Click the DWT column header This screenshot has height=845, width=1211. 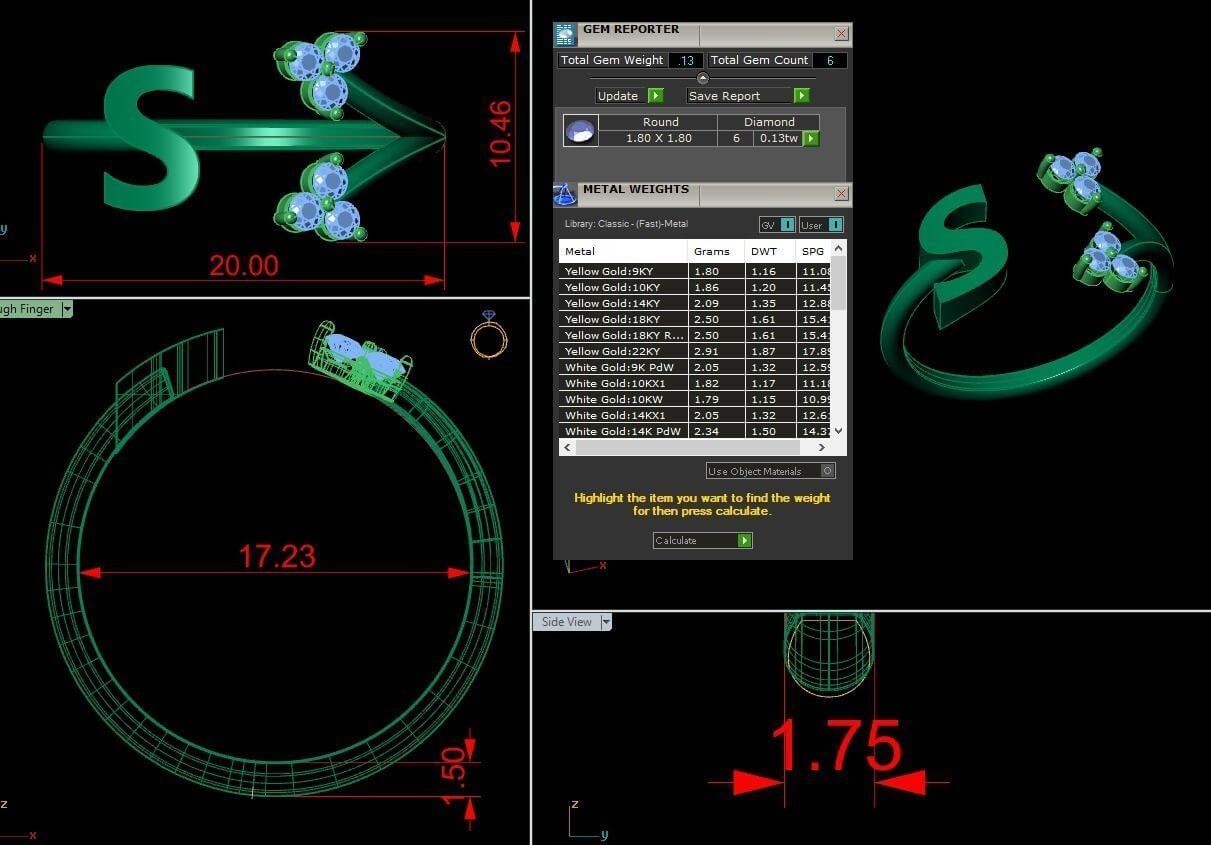click(770, 251)
